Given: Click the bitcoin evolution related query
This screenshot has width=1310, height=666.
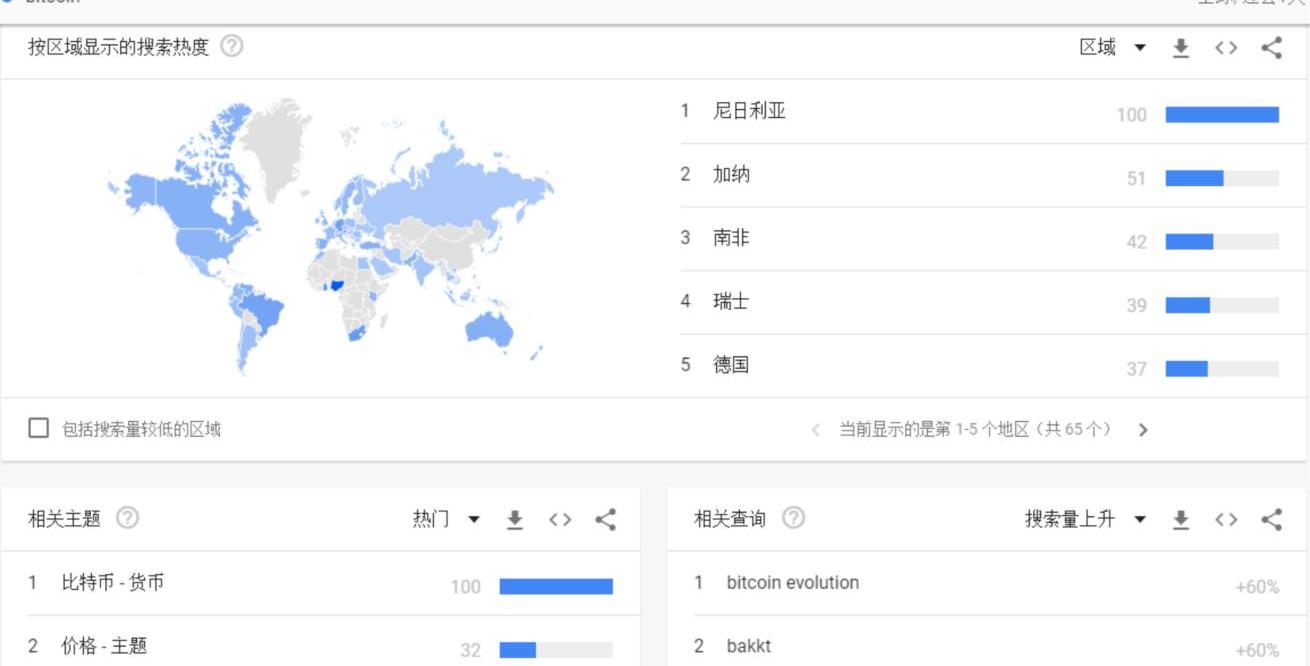Looking at the screenshot, I should (792, 583).
